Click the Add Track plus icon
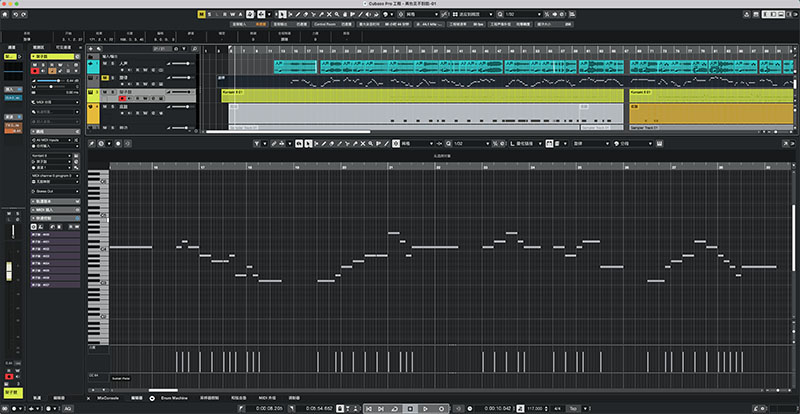This screenshot has height=414, width=800. pos(91,48)
